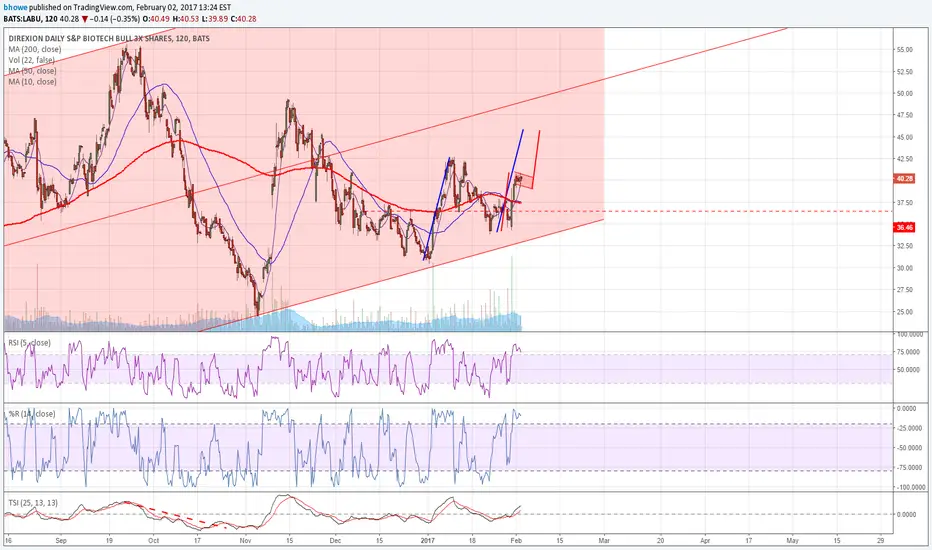Screen dimensions: 932x550
Task: Click the Oct date on time axis
Action: coord(153,540)
